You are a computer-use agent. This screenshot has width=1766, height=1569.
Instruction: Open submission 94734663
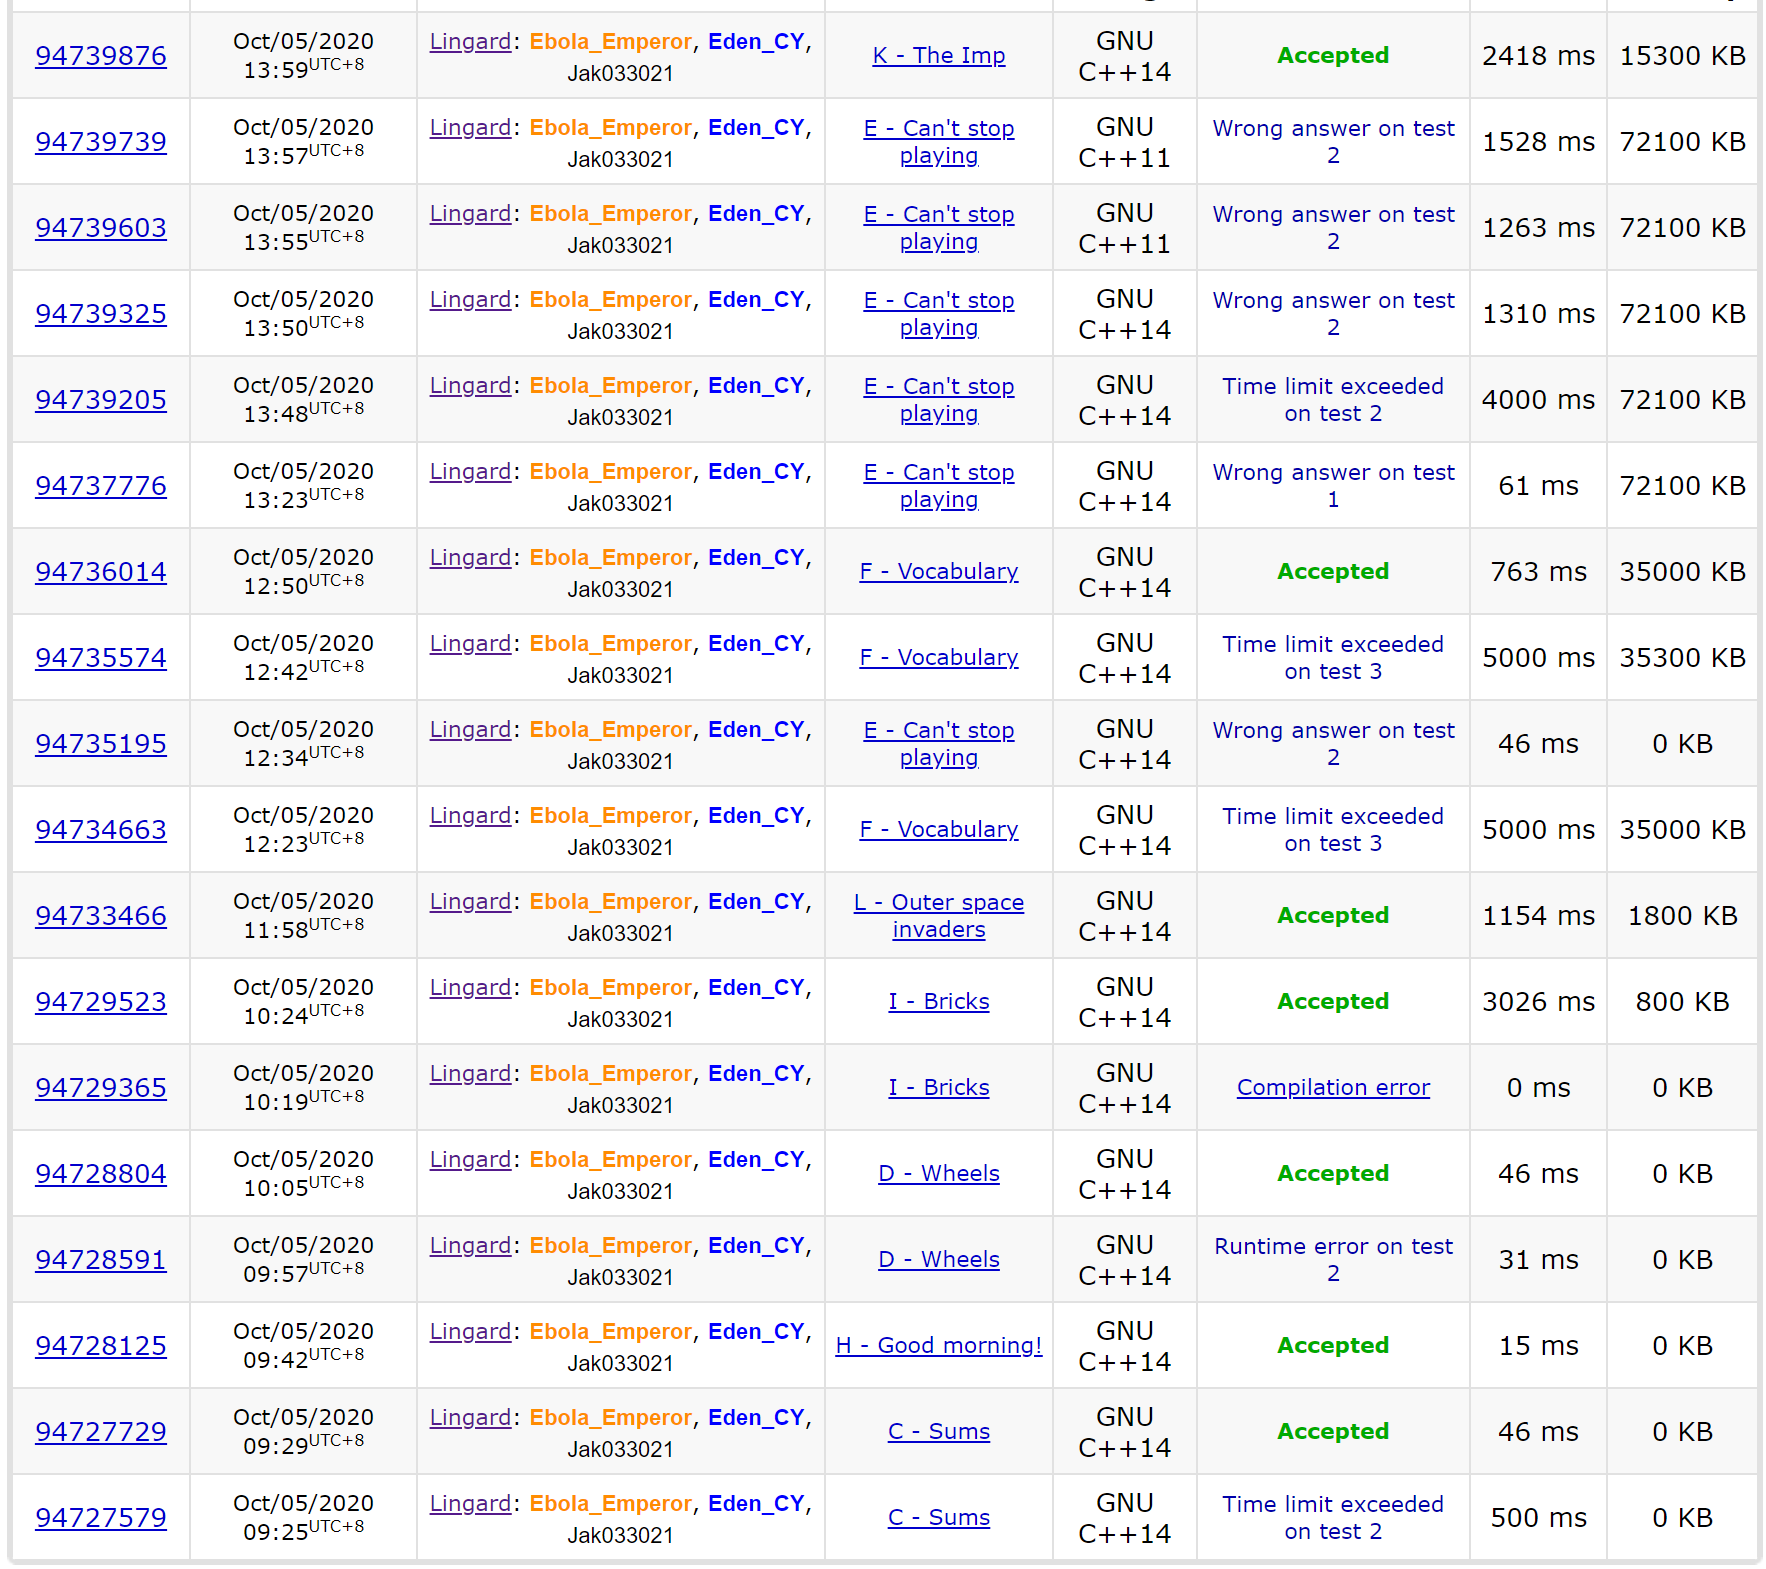pos(101,830)
